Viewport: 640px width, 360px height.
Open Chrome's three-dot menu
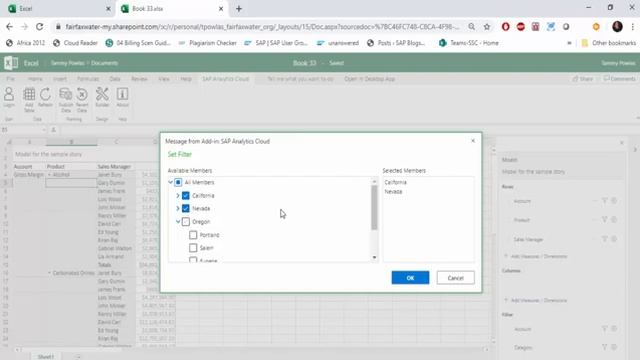point(633,27)
